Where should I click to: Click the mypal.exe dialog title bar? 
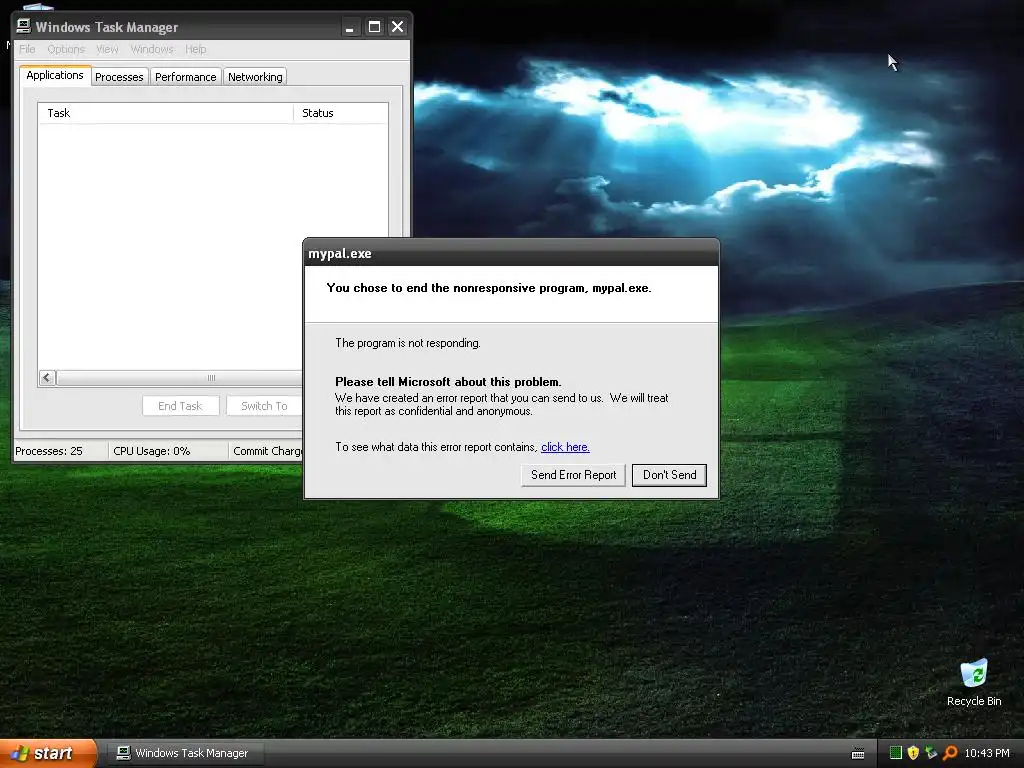(x=511, y=253)
